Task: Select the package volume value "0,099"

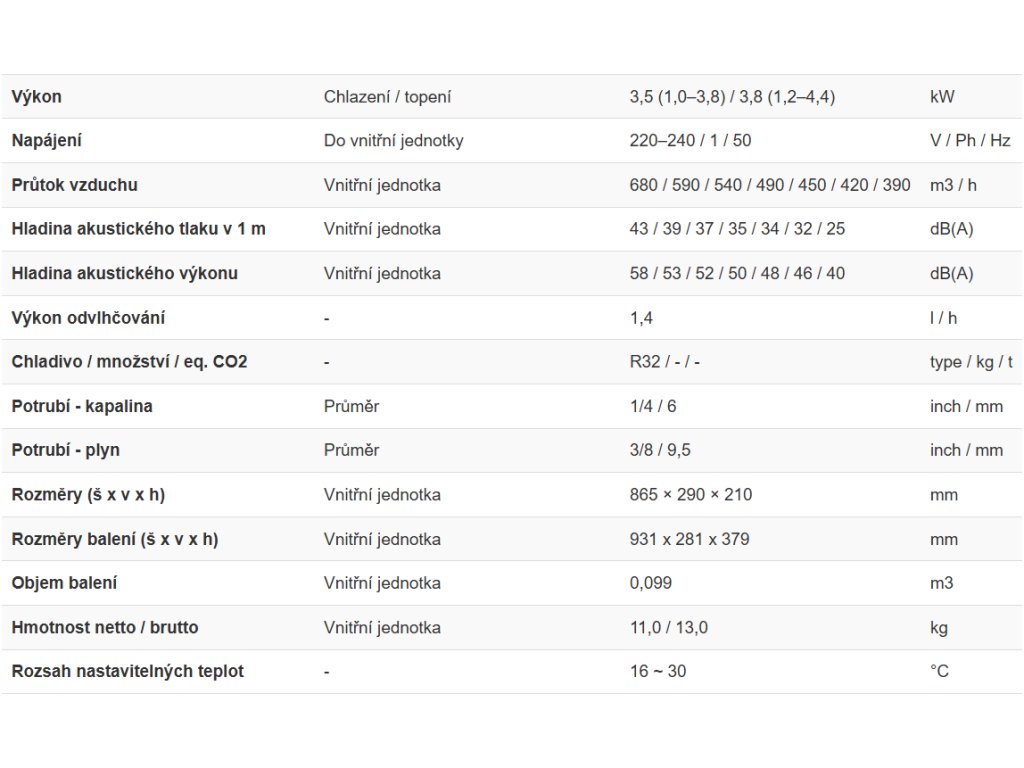Action: [651, 583]
